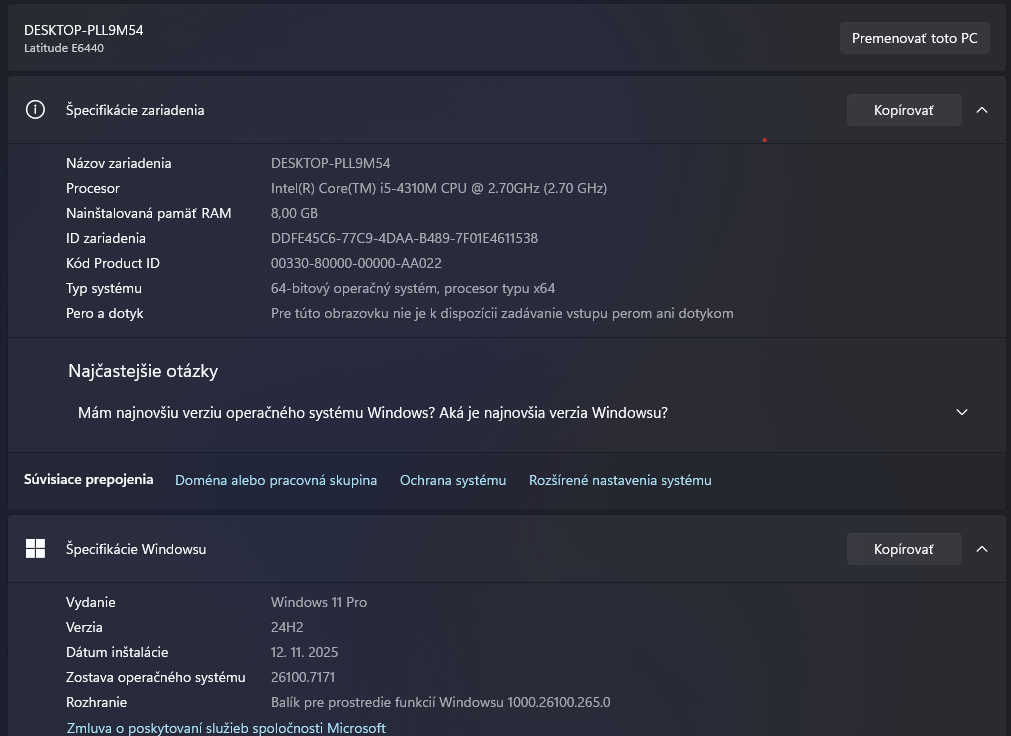Image resolution: width=1011 pixels, height=736 pixels.
Task: Copy the Windows specifications with Kopírovať
Action: pyautogui.click(x=903, y=548)
